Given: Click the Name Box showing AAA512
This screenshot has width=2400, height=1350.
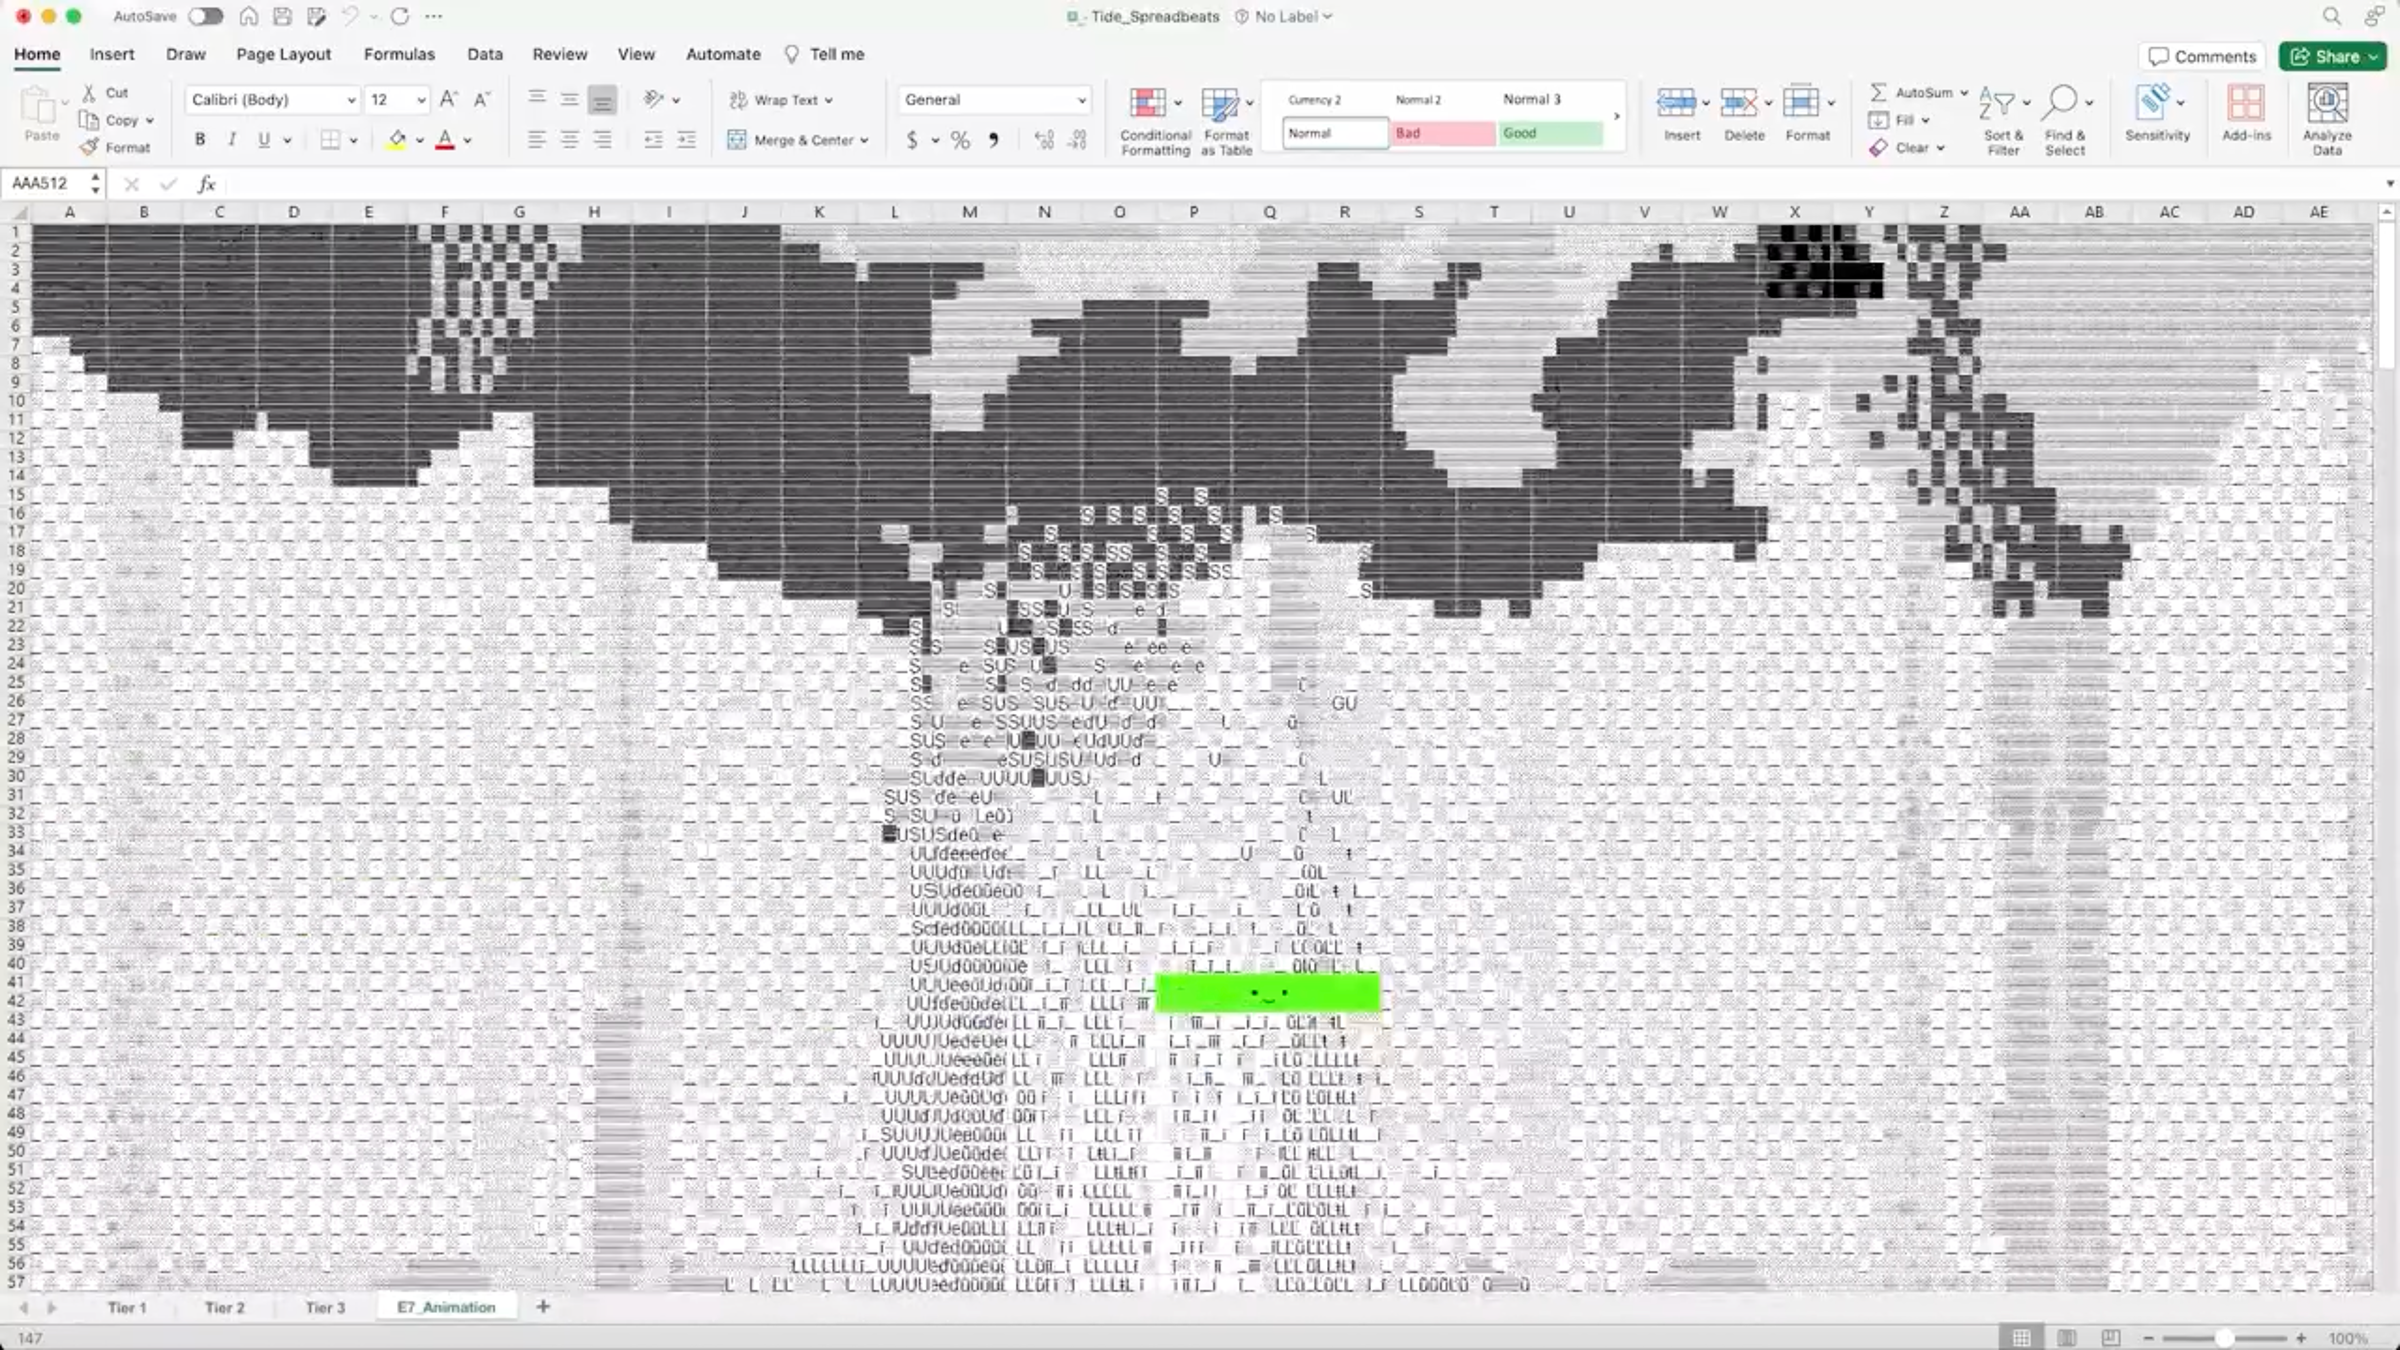Looking at the screenshot, I should (x=46, y=183).
